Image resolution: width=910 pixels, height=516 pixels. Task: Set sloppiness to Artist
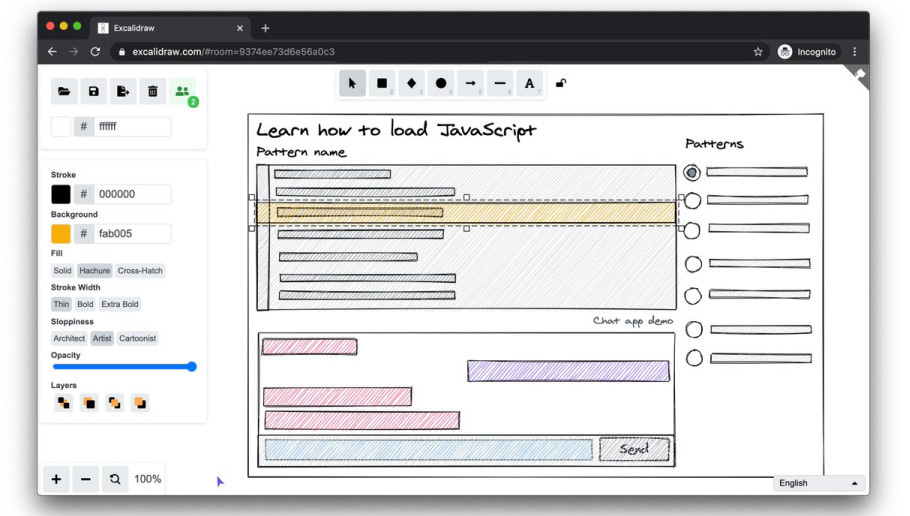tap(102, 338)
